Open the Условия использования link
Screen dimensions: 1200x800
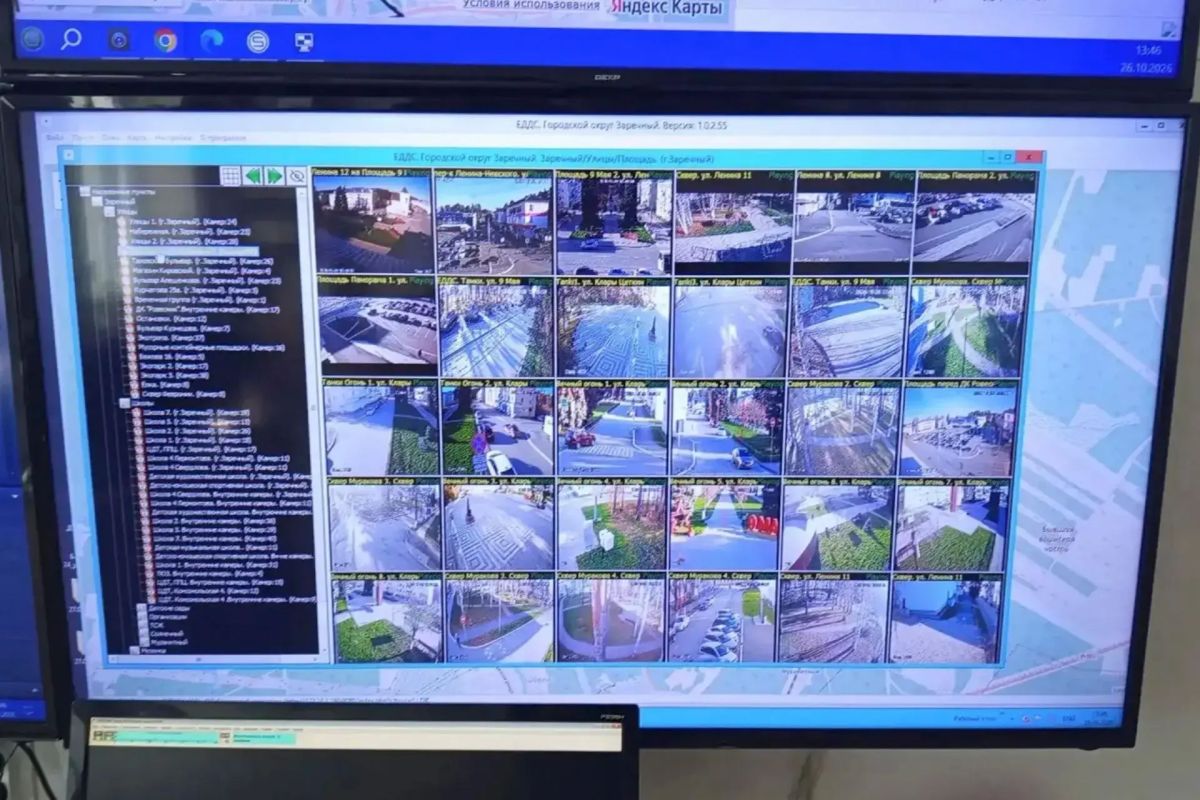click(531, 5)
